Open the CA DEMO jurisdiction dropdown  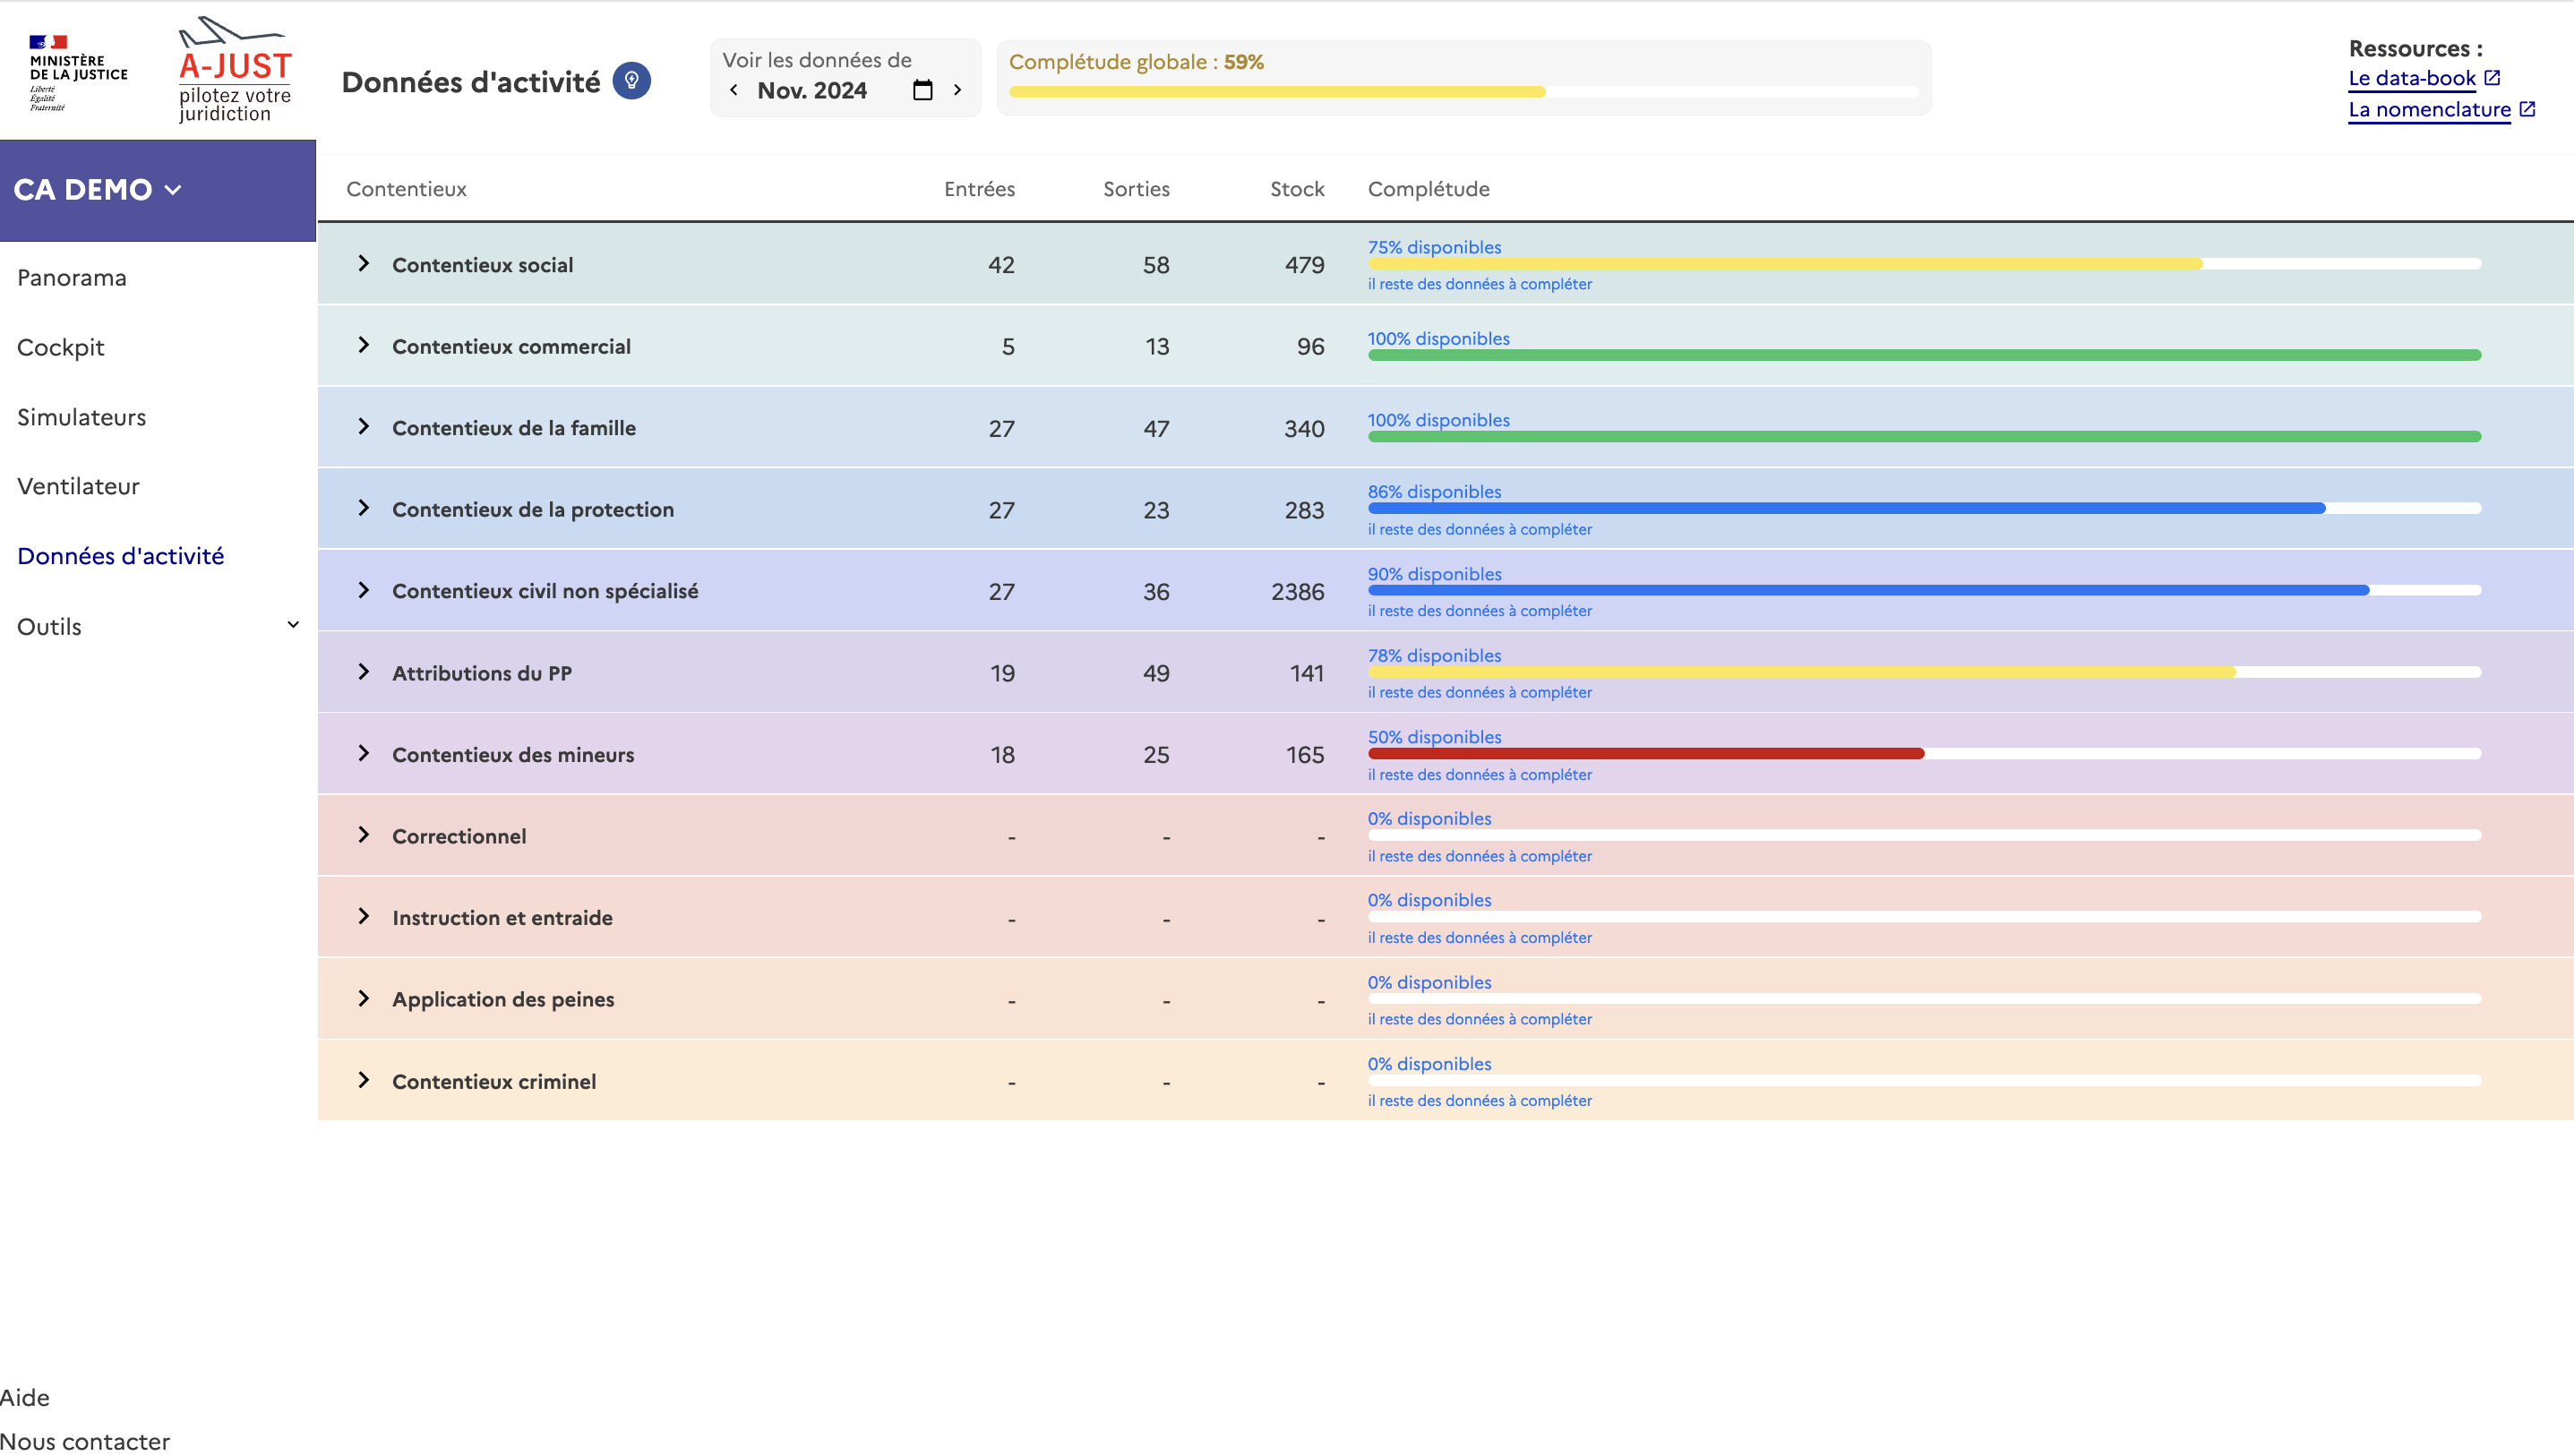click(98, 190)
